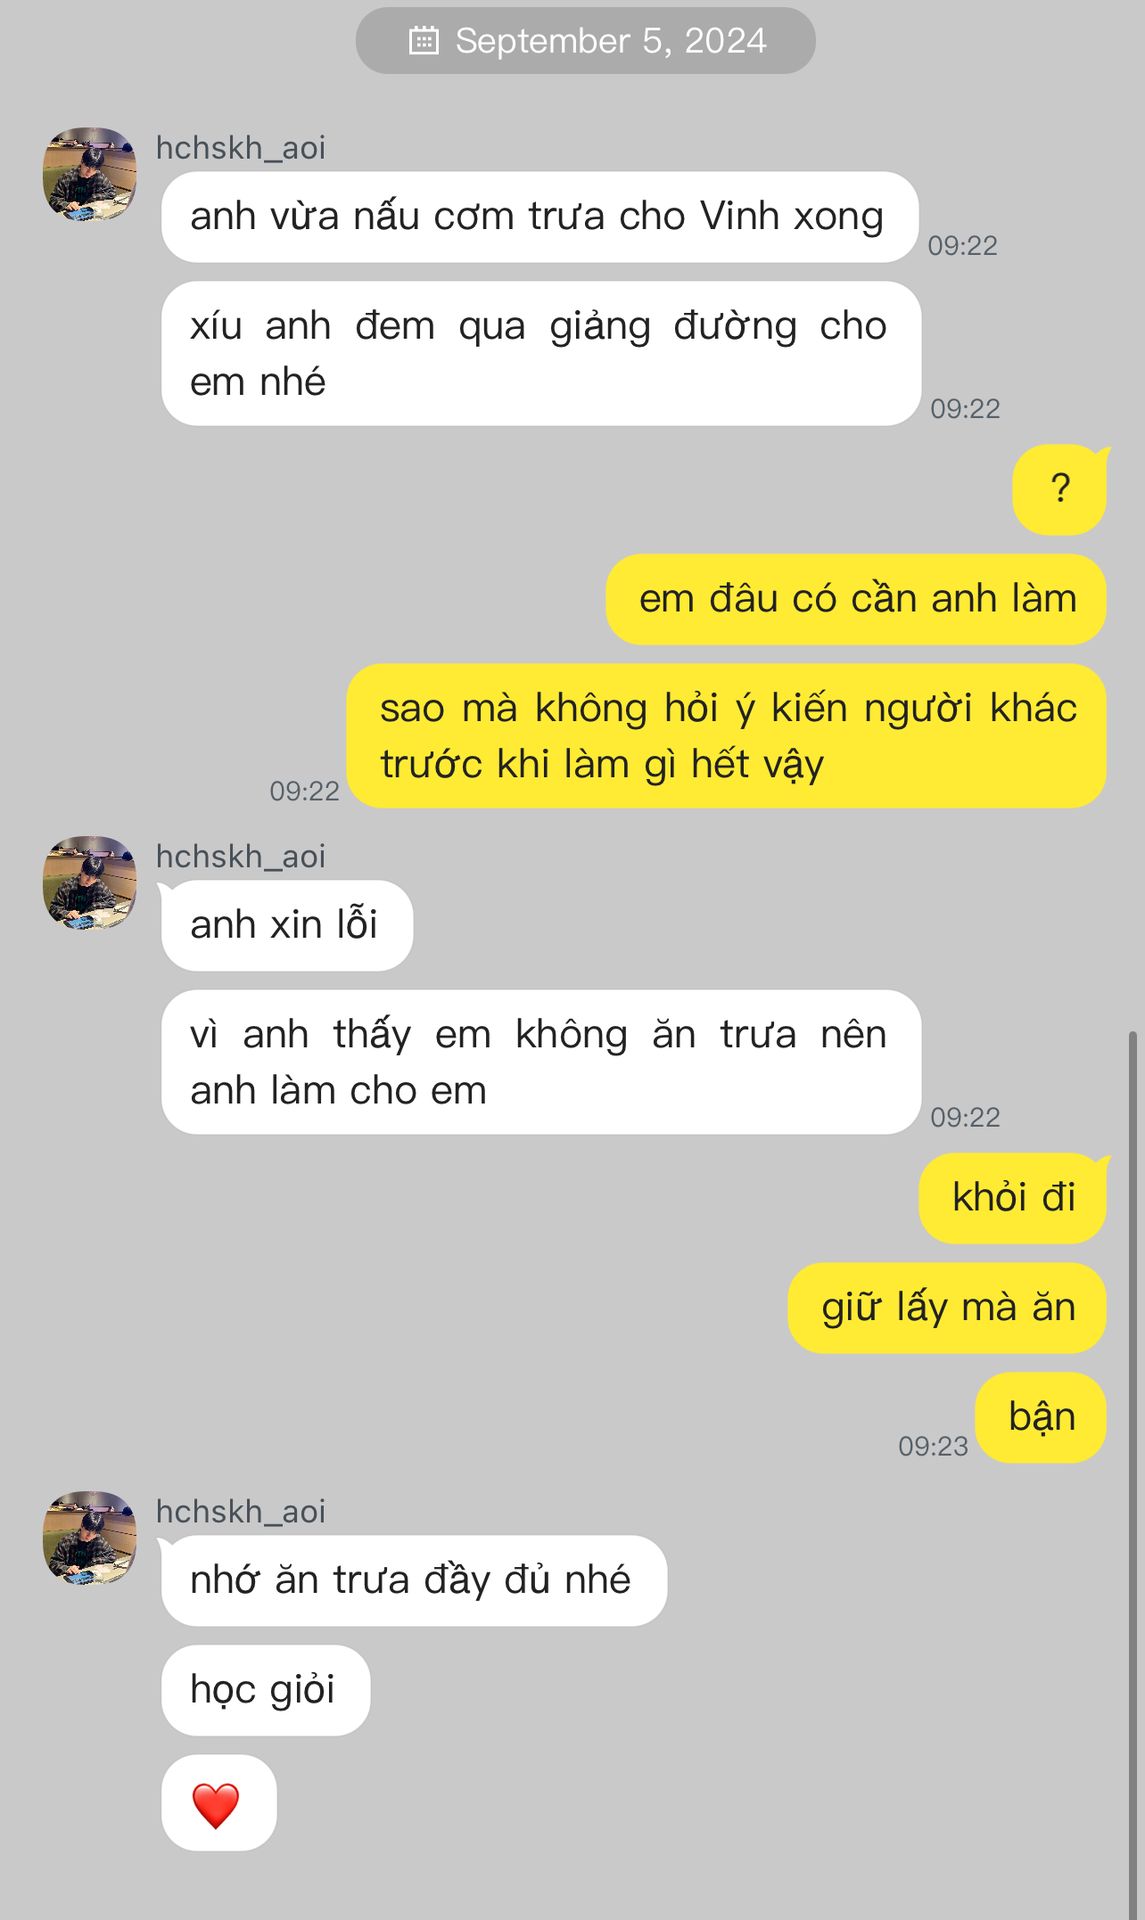Select the 'khỏi đi' yellow bubble
The height and width of the screenshot is (1920, 1145).
(1013, 1198)
